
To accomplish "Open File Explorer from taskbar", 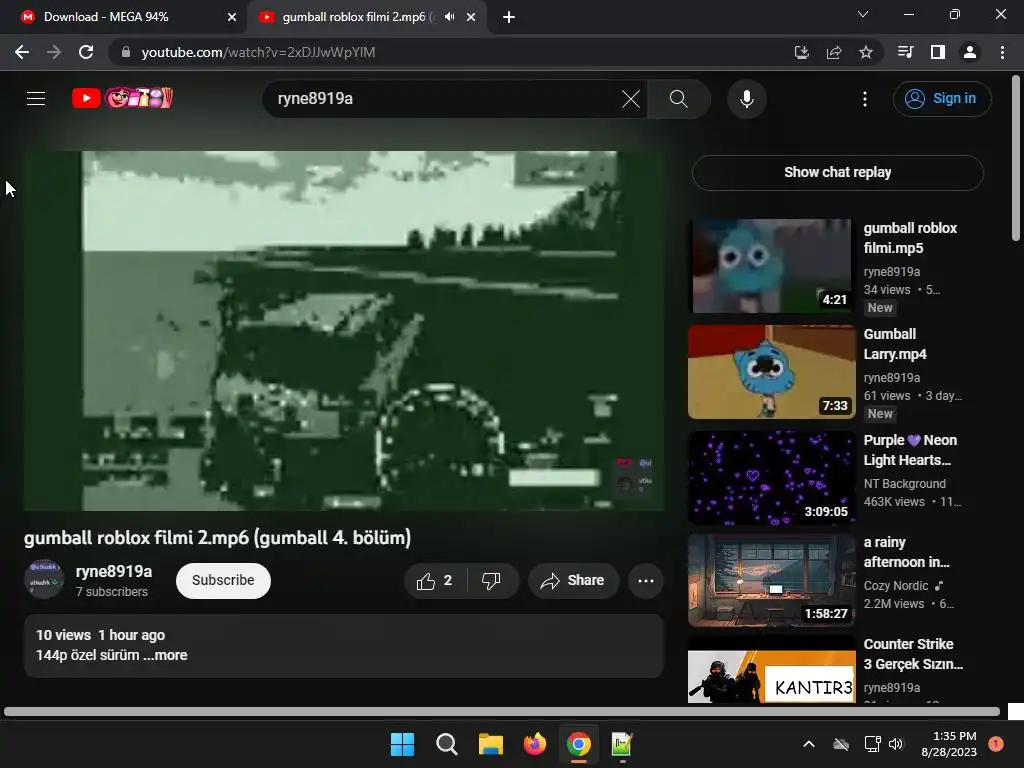I will (490, 744).
